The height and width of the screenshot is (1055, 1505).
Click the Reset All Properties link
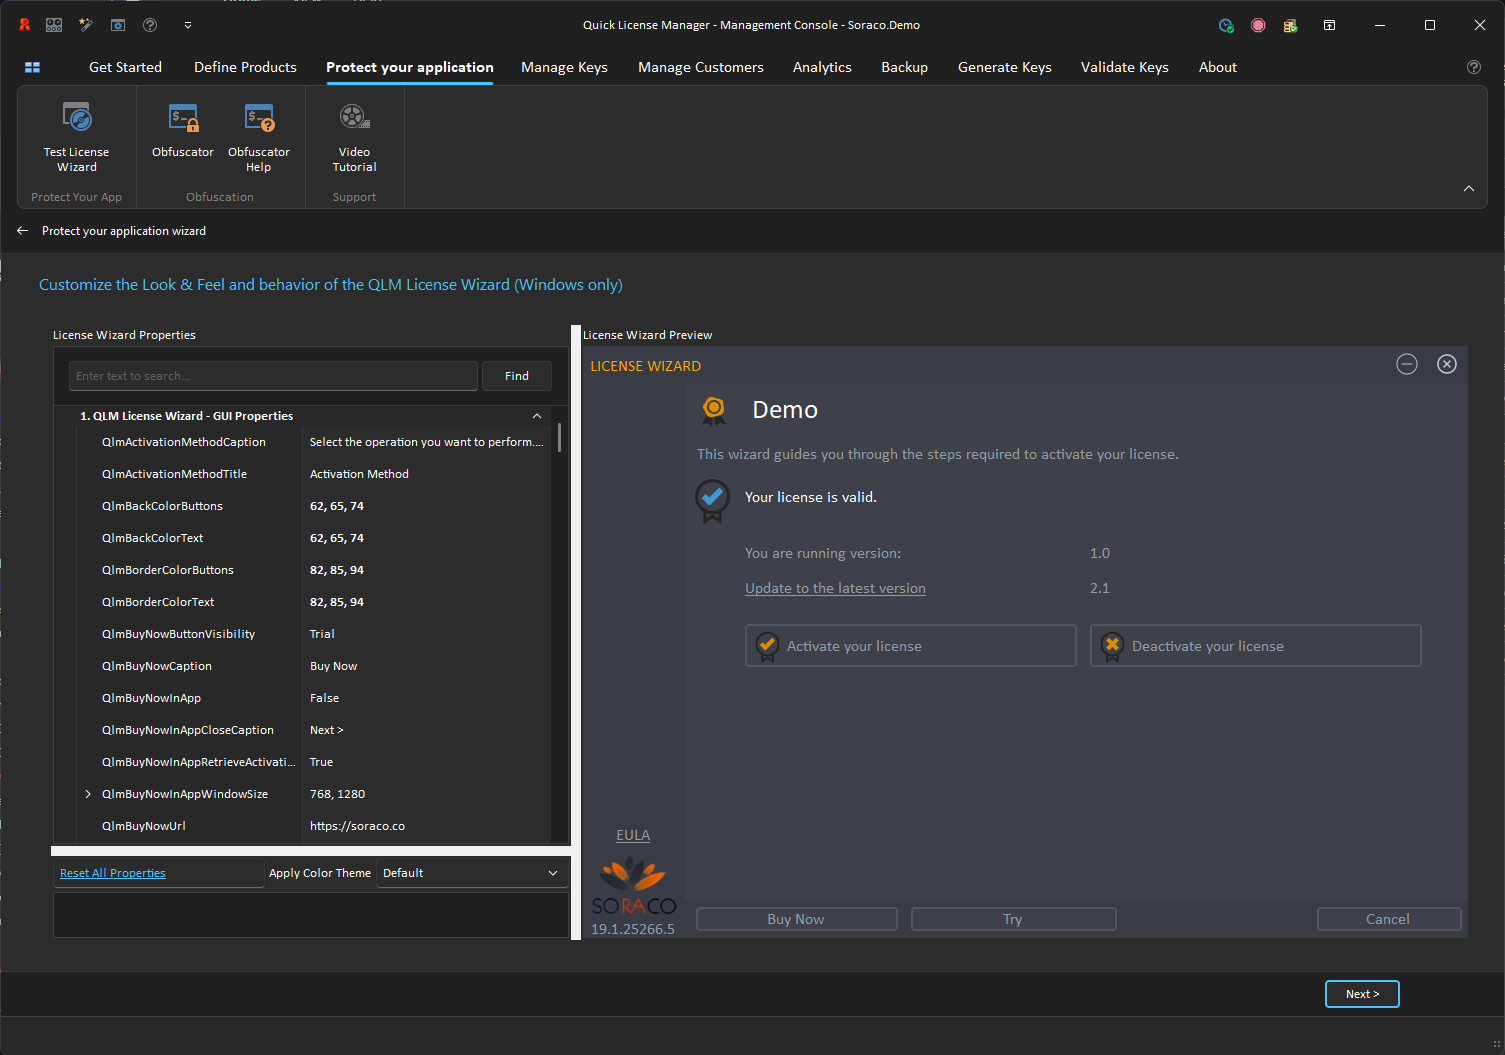[113, 873]
